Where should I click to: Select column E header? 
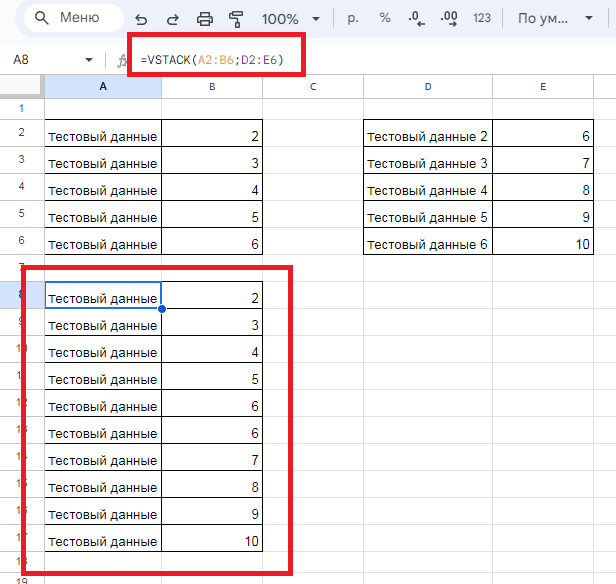[x=543, y=86]
